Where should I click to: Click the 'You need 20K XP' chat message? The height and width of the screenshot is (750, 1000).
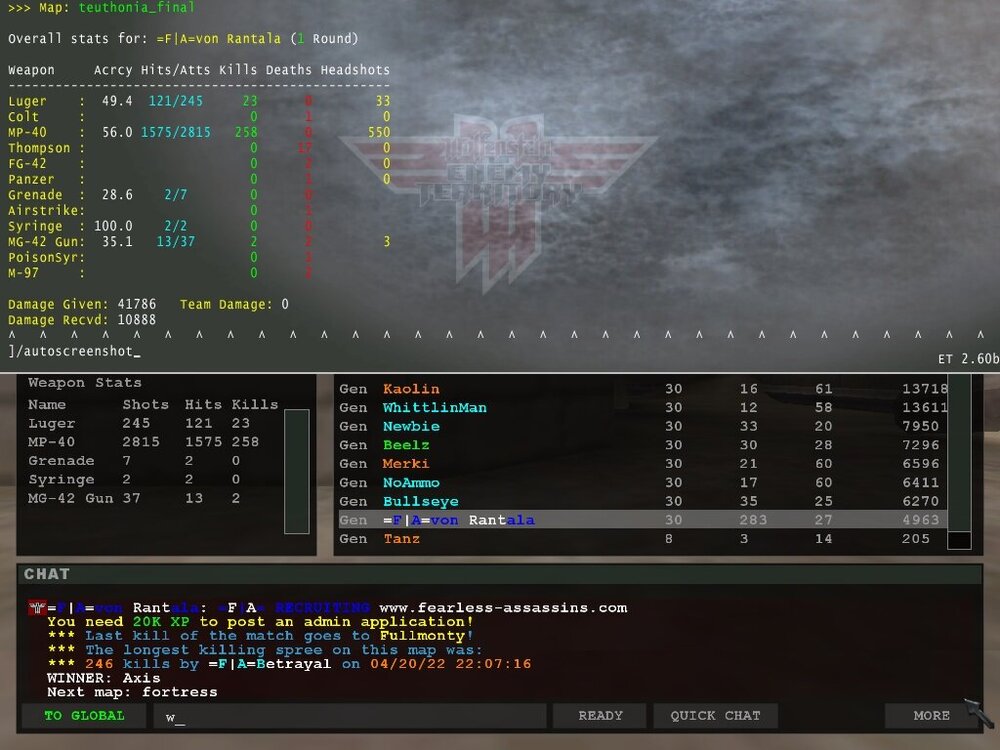point(260,622)
